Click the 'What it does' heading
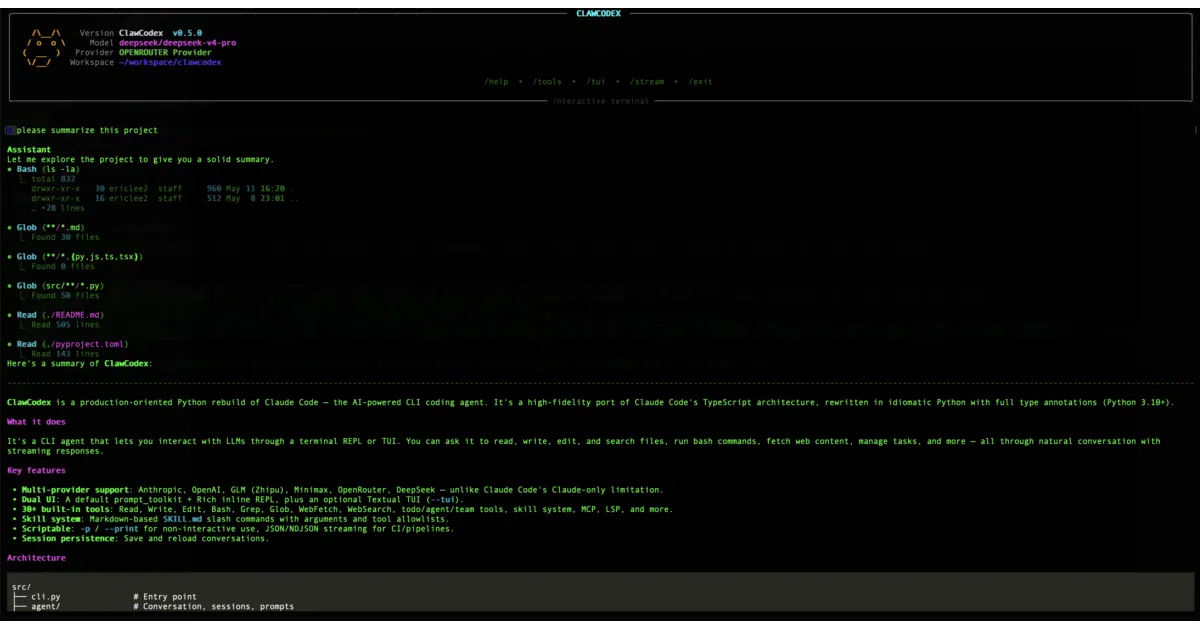This screenshot has width=1200, height=630. click(36, 422)
